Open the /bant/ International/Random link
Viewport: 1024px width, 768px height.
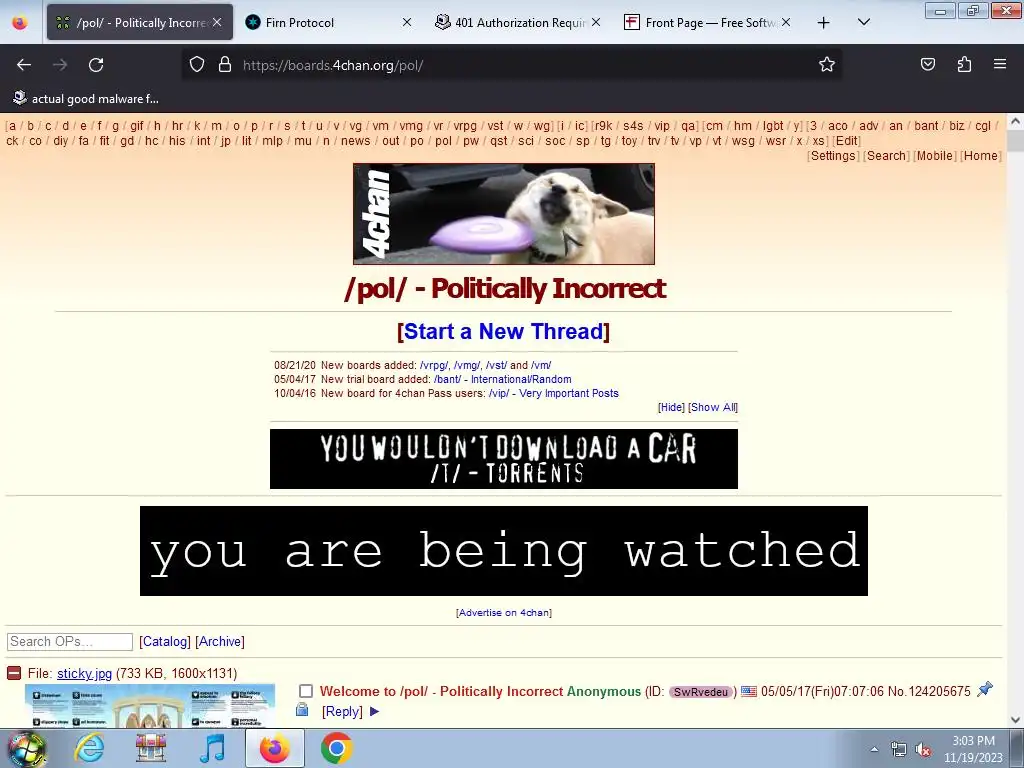pos(502,379)
